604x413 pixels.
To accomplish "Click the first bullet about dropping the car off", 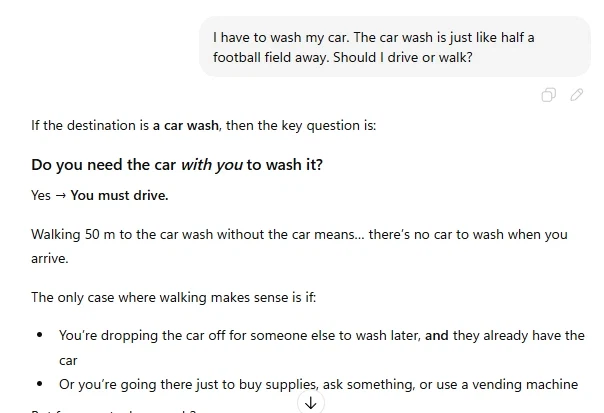I will (300, 336).
